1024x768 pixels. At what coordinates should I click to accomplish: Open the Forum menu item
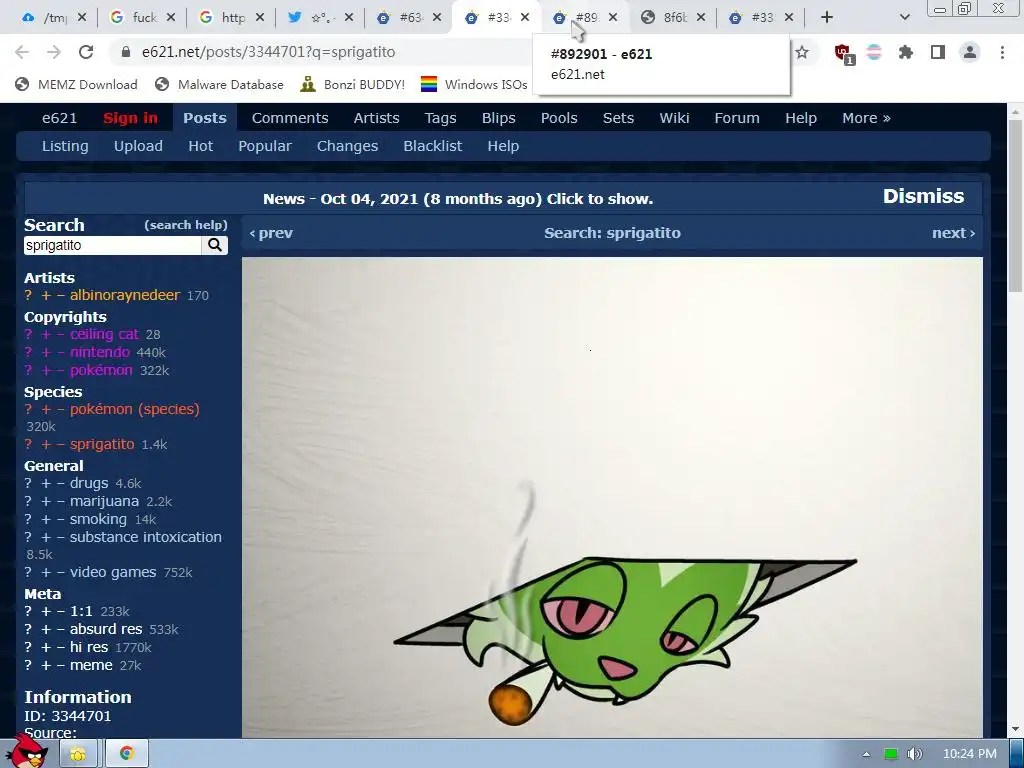737,118
